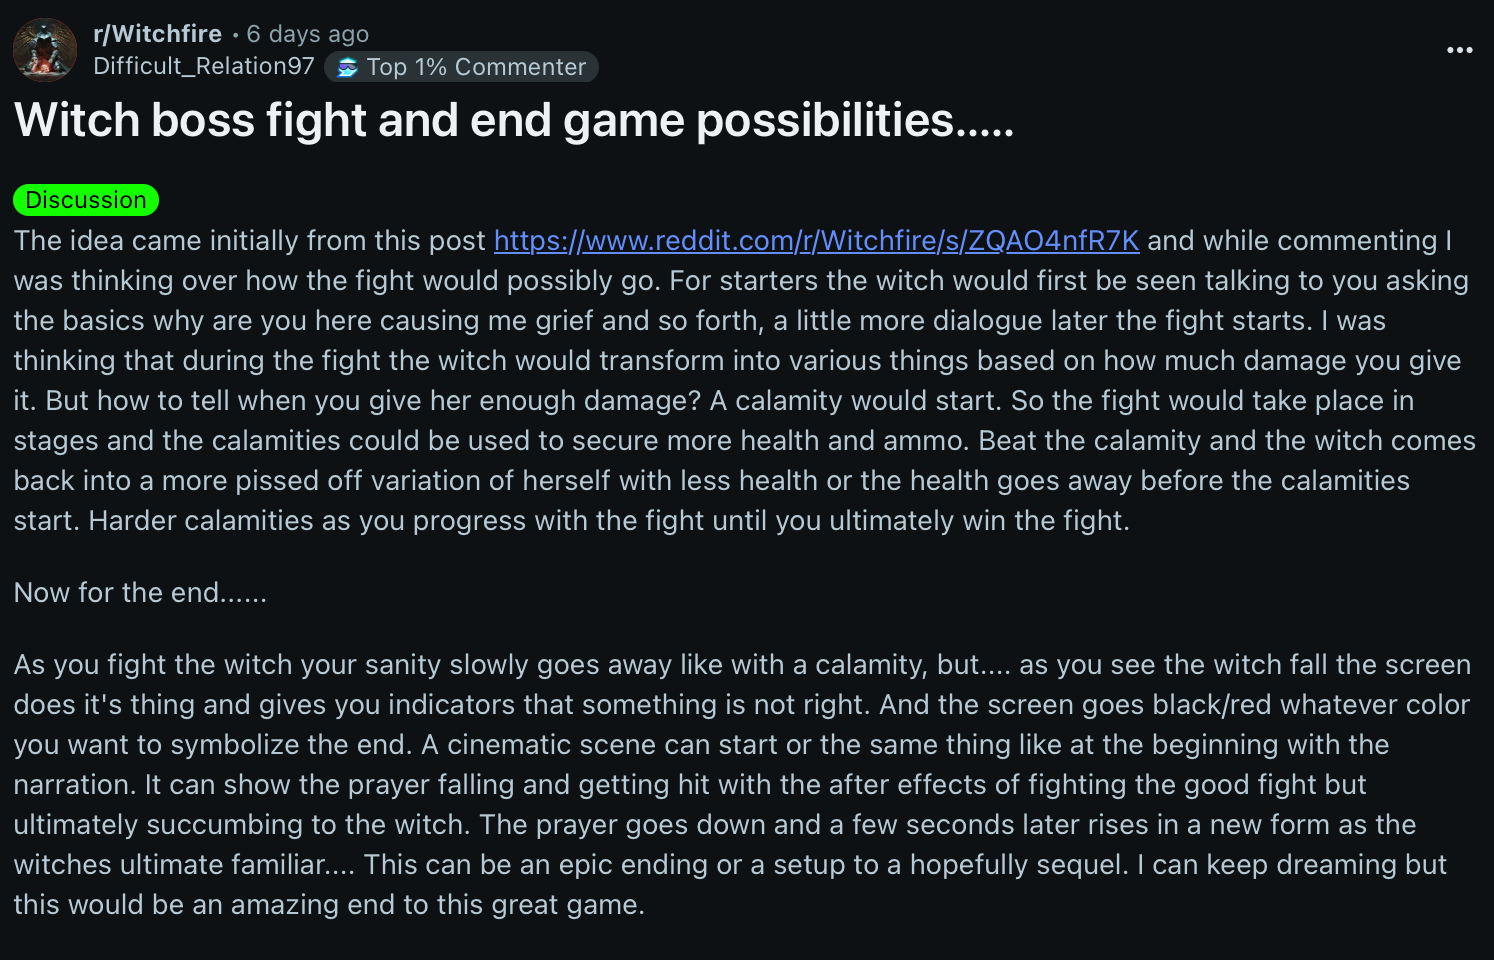
Task: Go to the r/Witchfire subreddit link
Action: tap(157, 34)
